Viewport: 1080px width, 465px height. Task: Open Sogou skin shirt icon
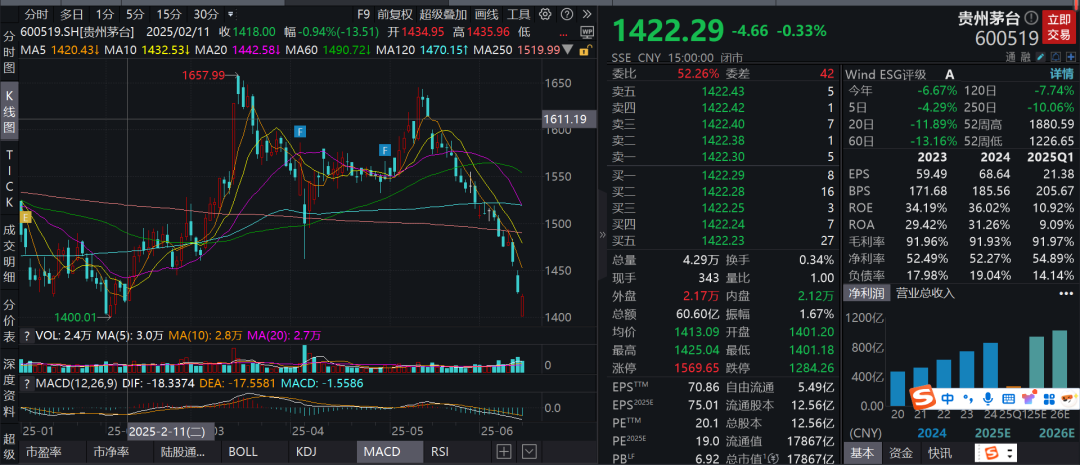[x=1028, y=398]
